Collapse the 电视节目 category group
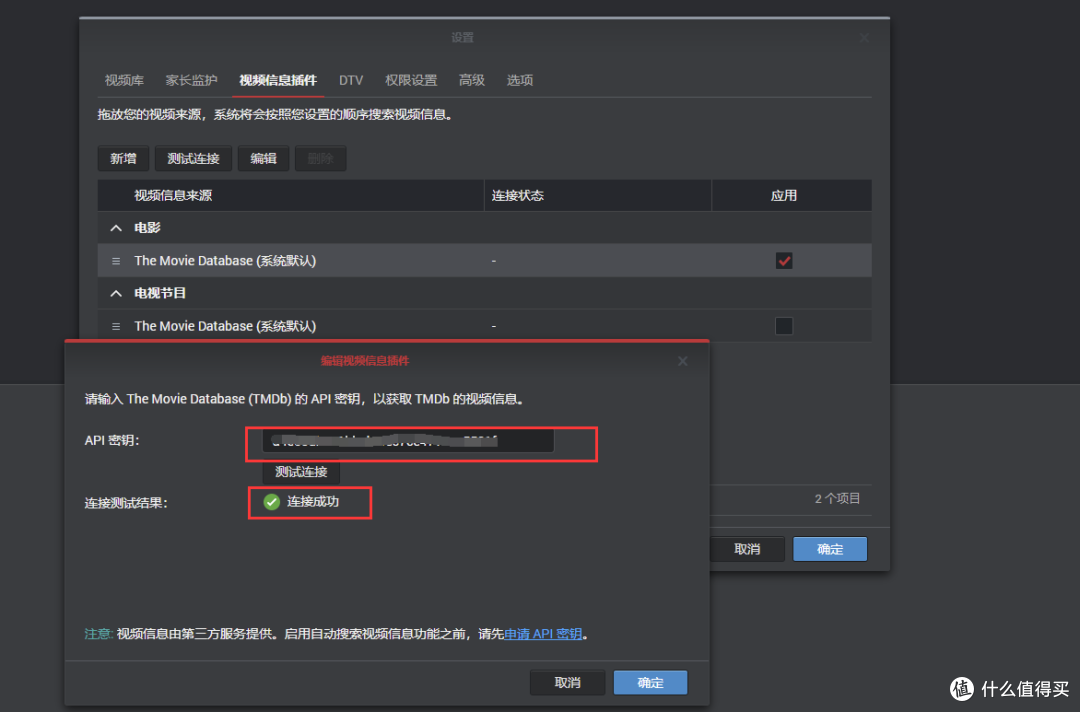The image size is (1080, 712). click(x=116, y=293)
